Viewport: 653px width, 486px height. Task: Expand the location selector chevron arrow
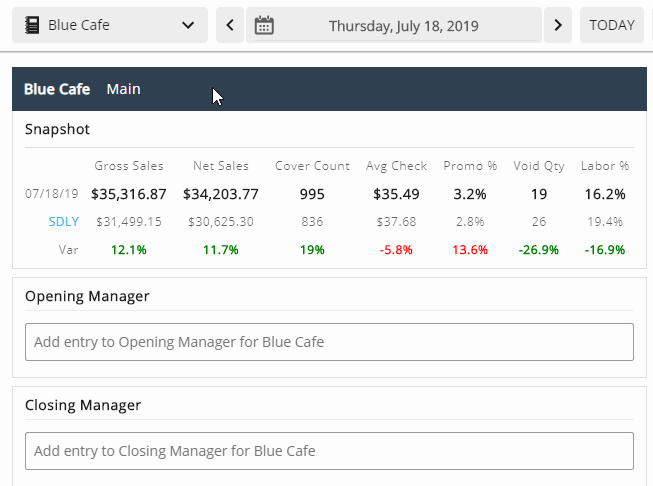pos(188,25)
